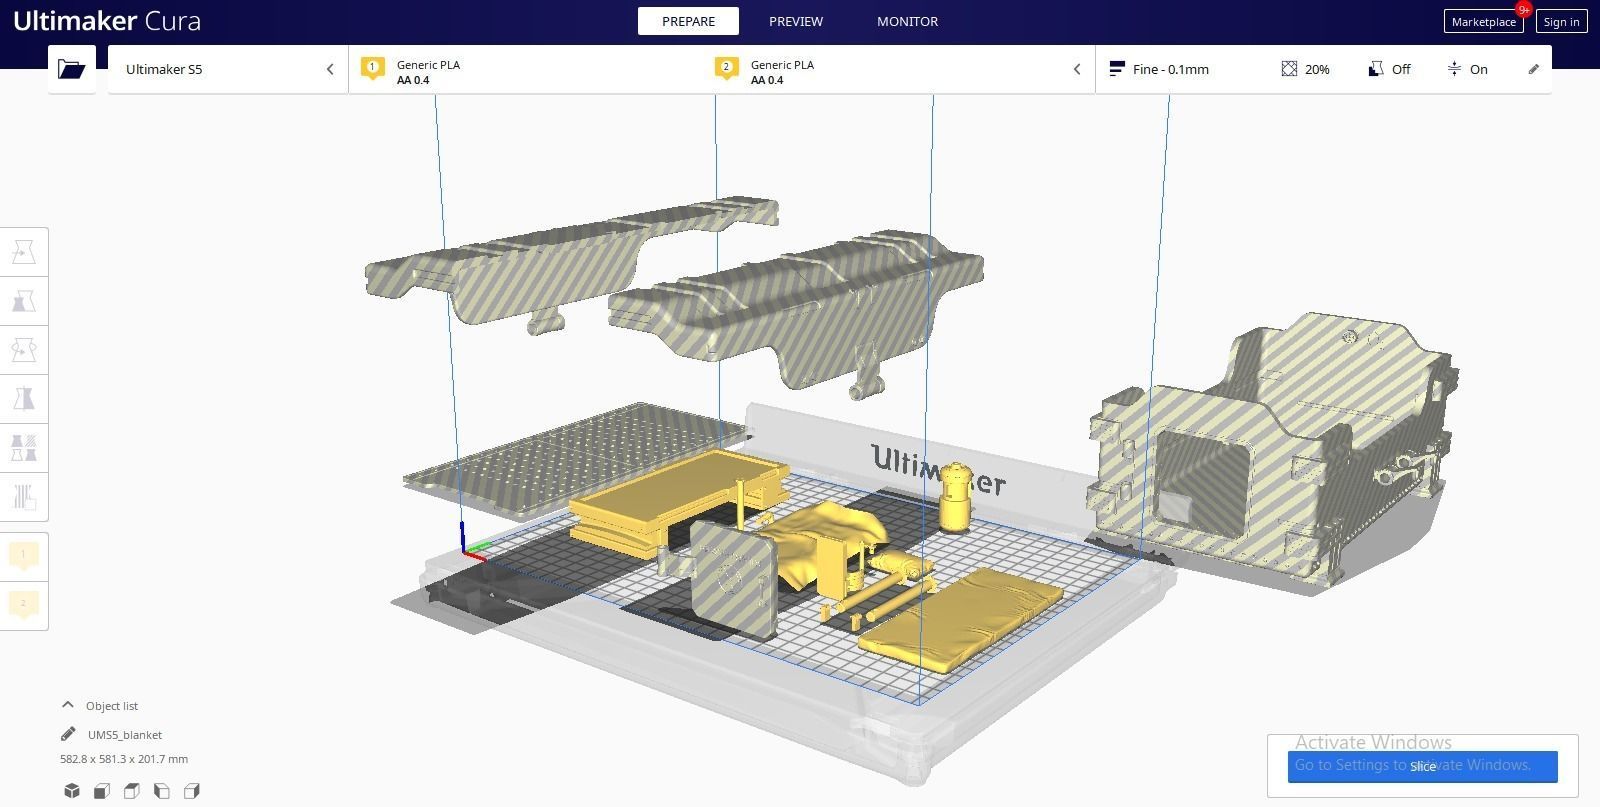Image resolution: width=1600 pixels, height=807 pixels.
Task: Switch to the PREVIEW stage
Action: [x=796, y=21]
